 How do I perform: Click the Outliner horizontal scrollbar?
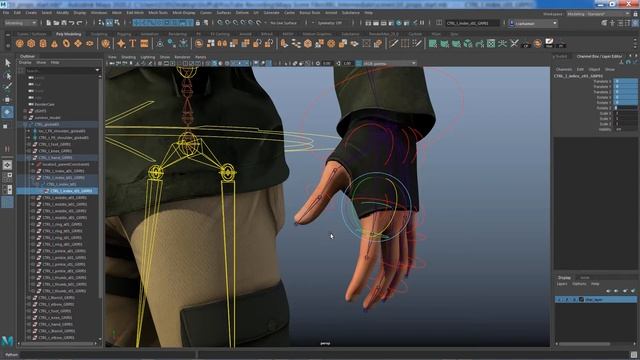(x=57, y=344)
